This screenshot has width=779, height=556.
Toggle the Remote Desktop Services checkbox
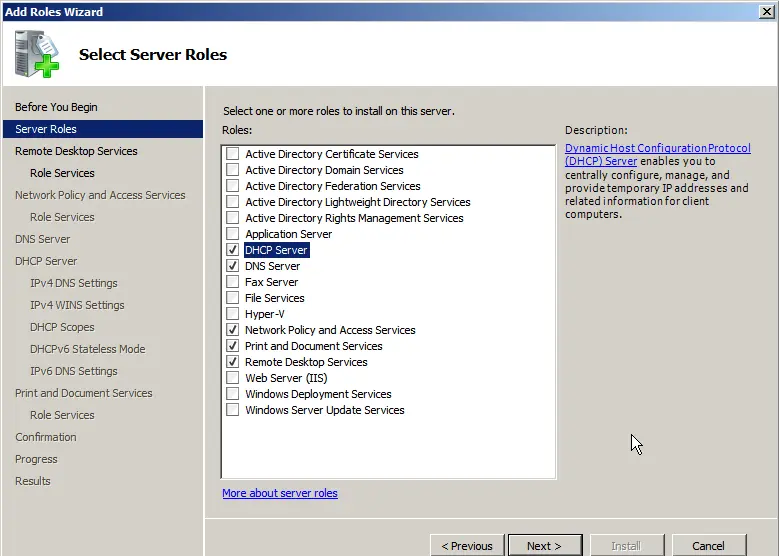click(233, 362)
